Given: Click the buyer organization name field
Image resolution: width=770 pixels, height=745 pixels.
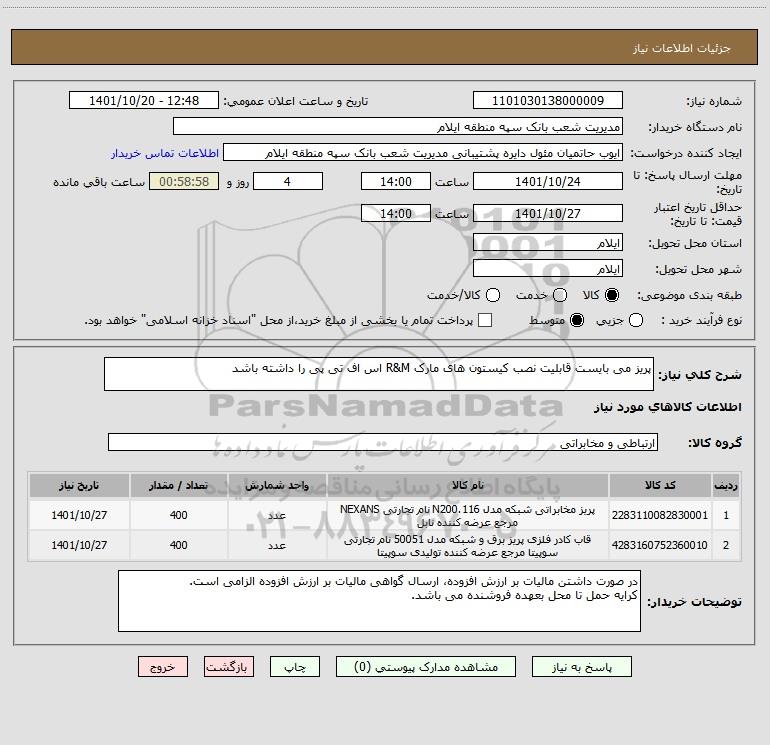Looking at the screenshot, I should click(398, 126).
